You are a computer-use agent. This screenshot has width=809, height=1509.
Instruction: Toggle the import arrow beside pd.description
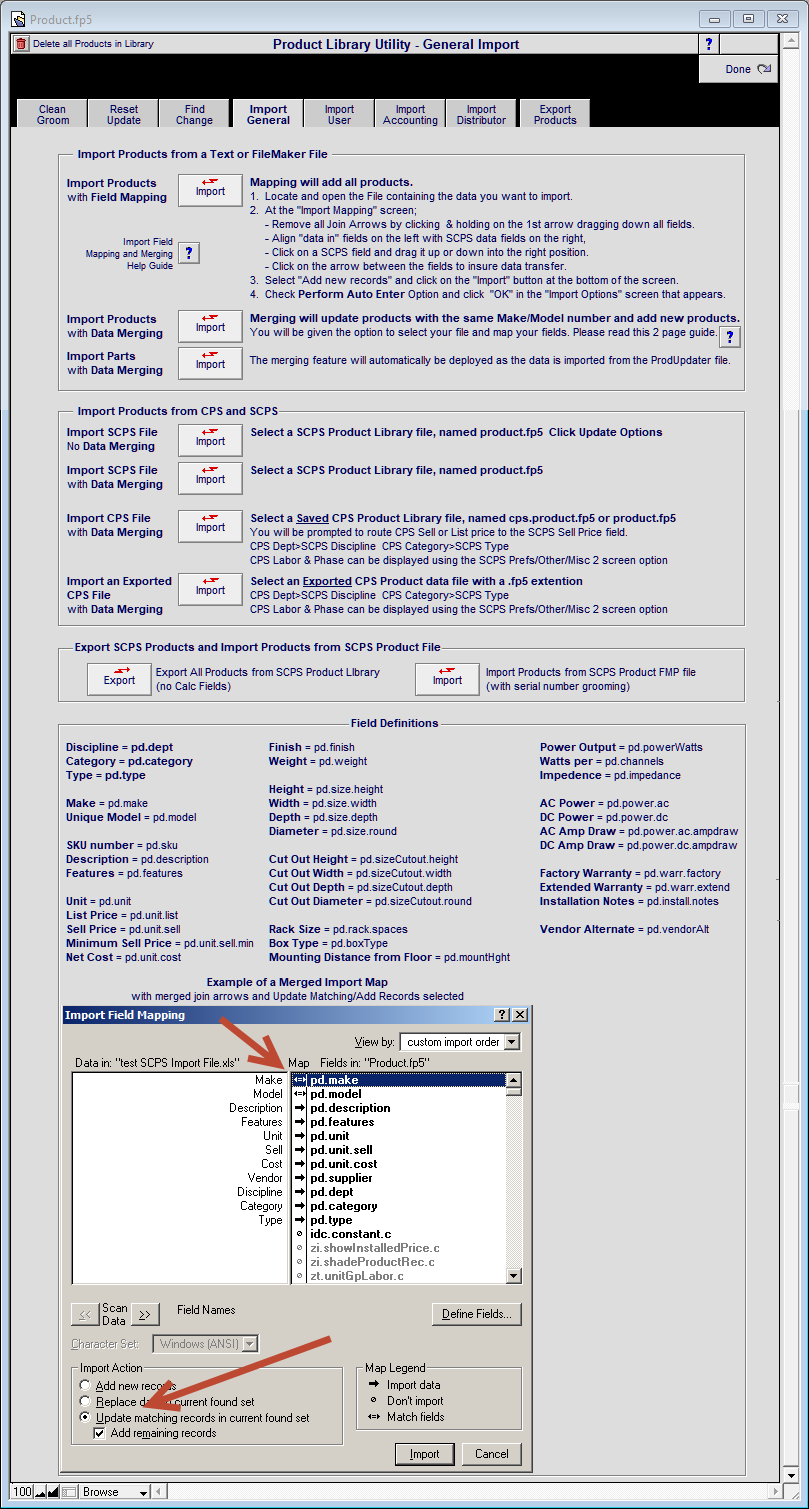[x=299, y=1108]
